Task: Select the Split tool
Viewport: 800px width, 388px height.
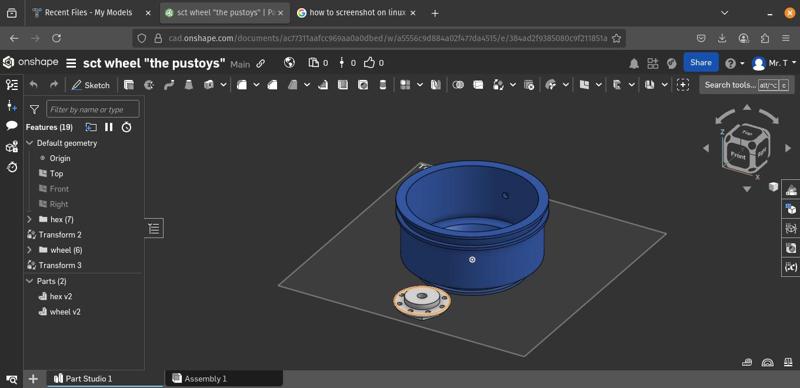Action: 478,85
